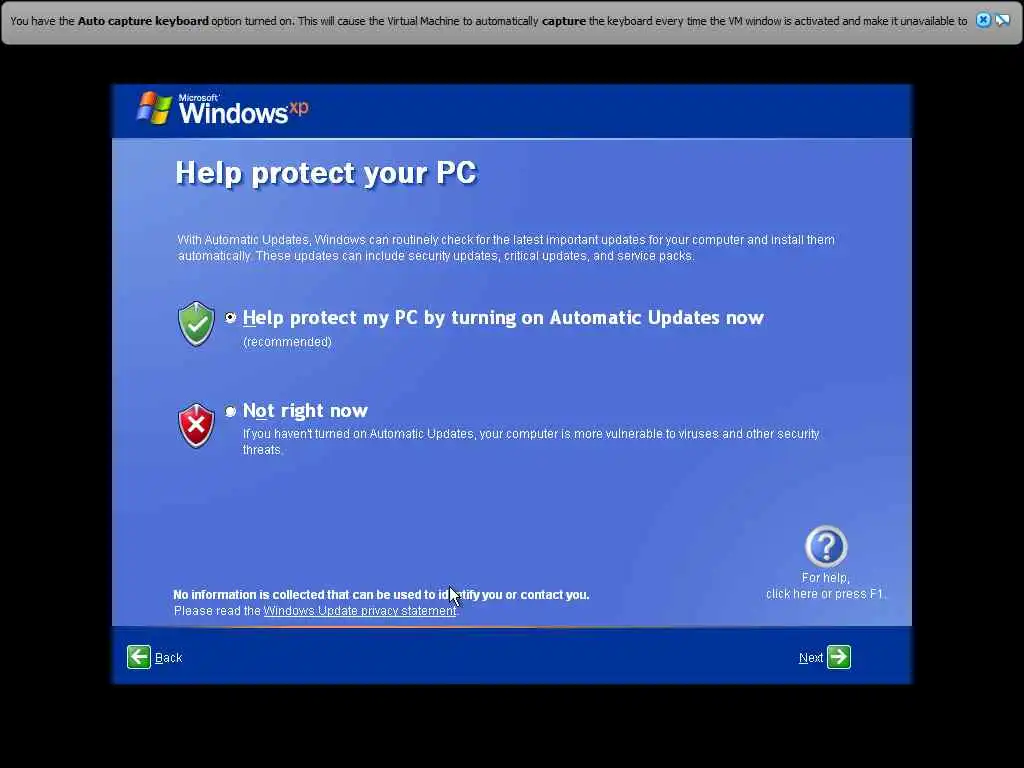The width and height of the screenshot is (1024, 768).
Task: Select the Not right now radio button
Action: click(x=231, y=411)
